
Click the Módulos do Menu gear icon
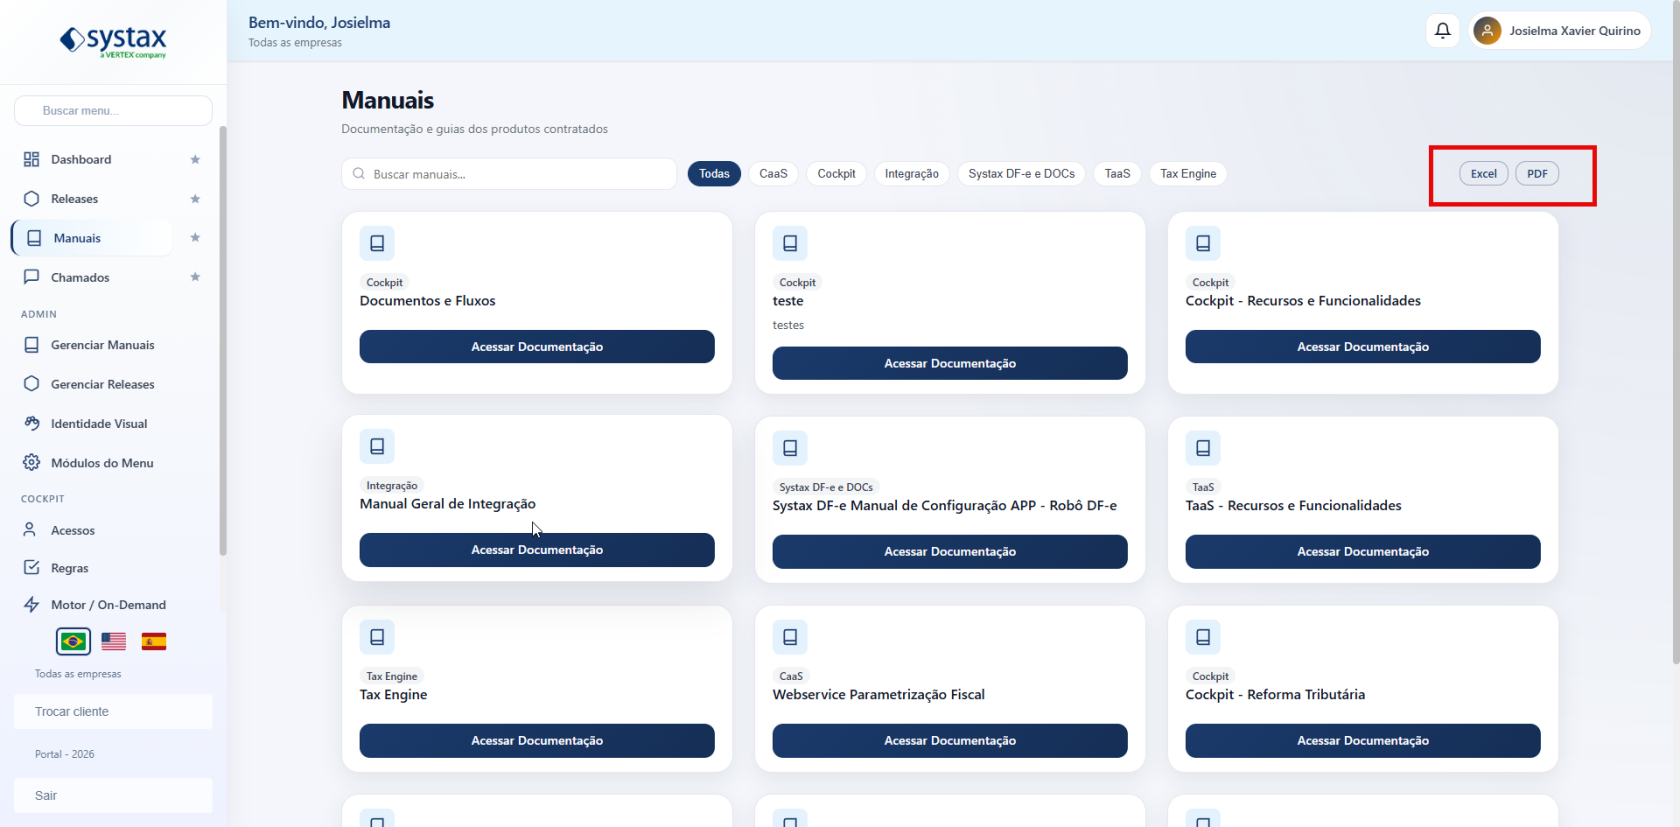tap(32, 462)
